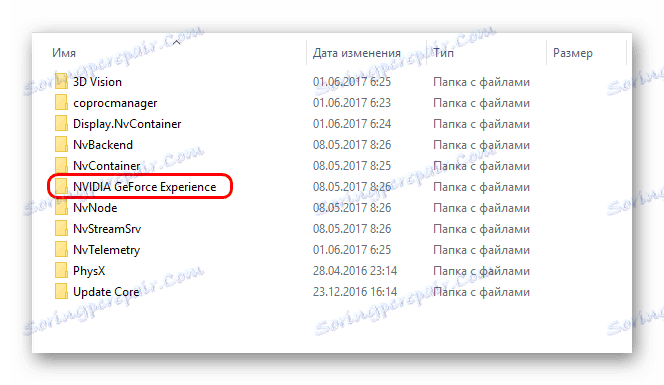This screenshot has width=664, height=385.
Task: Click the Update Core folder icon
Action: [61, 291]
